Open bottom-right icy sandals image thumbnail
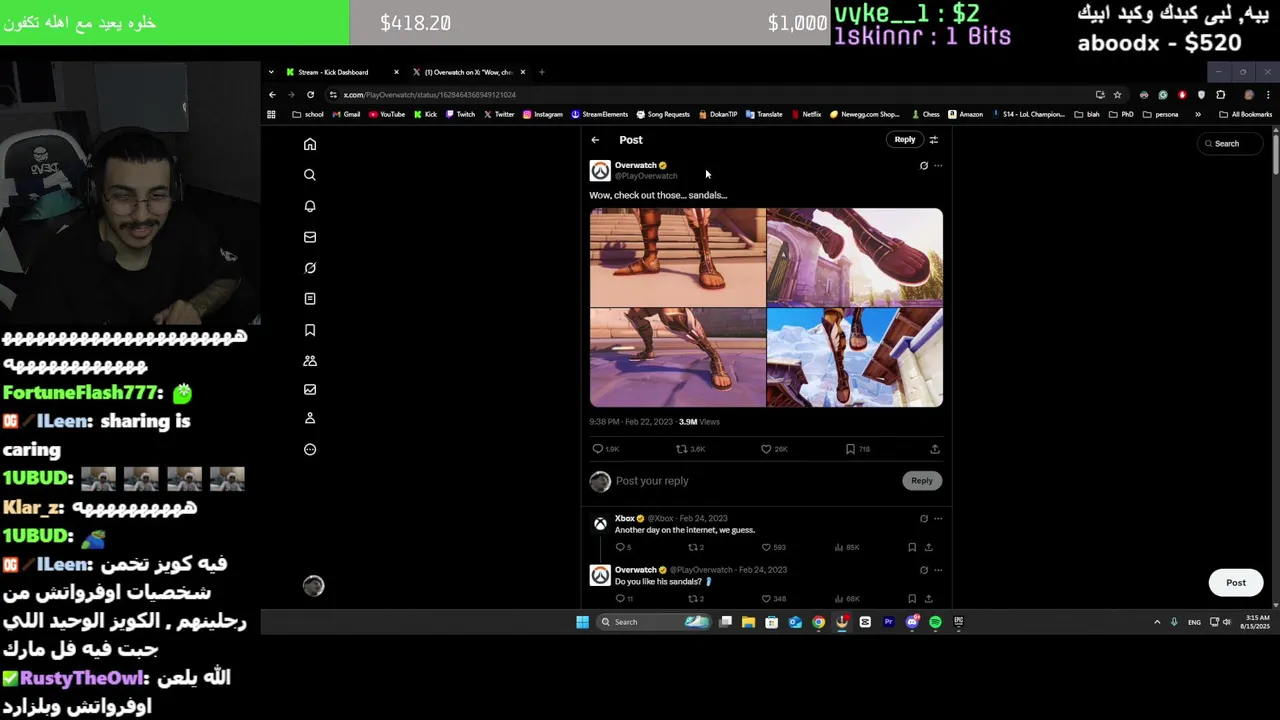This screenshot has width=1280, height=720. 855,357
